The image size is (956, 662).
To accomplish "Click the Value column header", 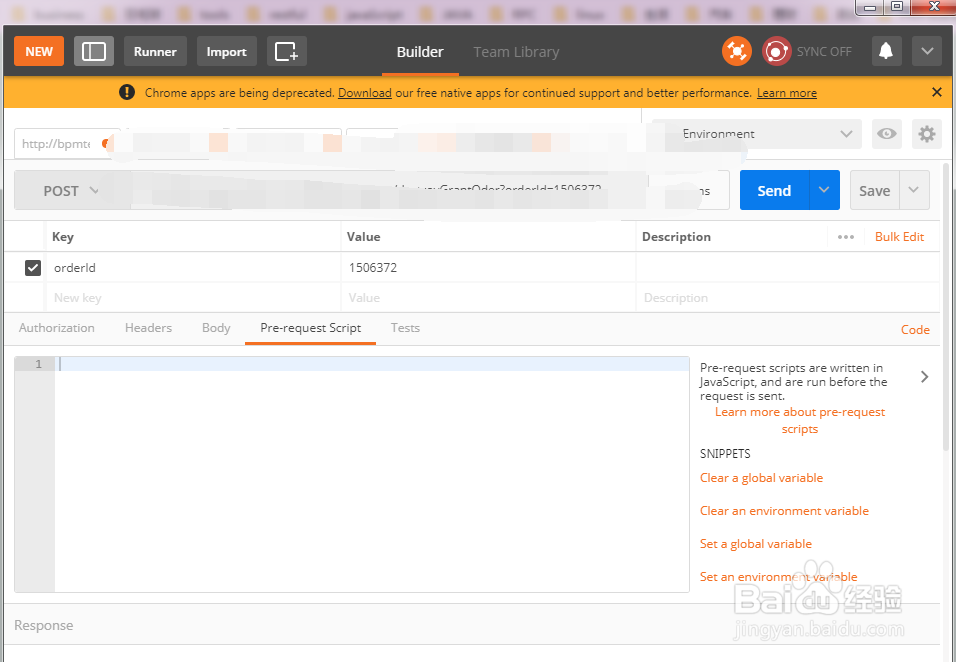I will coord(363,237).
